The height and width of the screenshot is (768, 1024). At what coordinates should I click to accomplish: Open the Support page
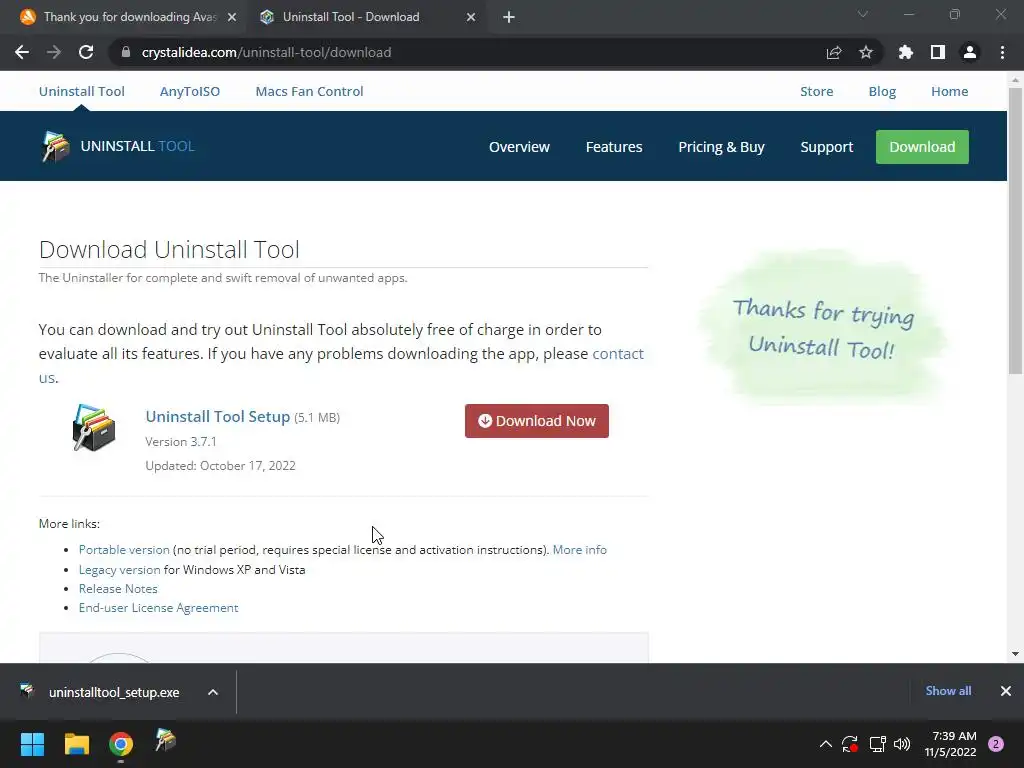pyautogui.click(x=827, y=147)
